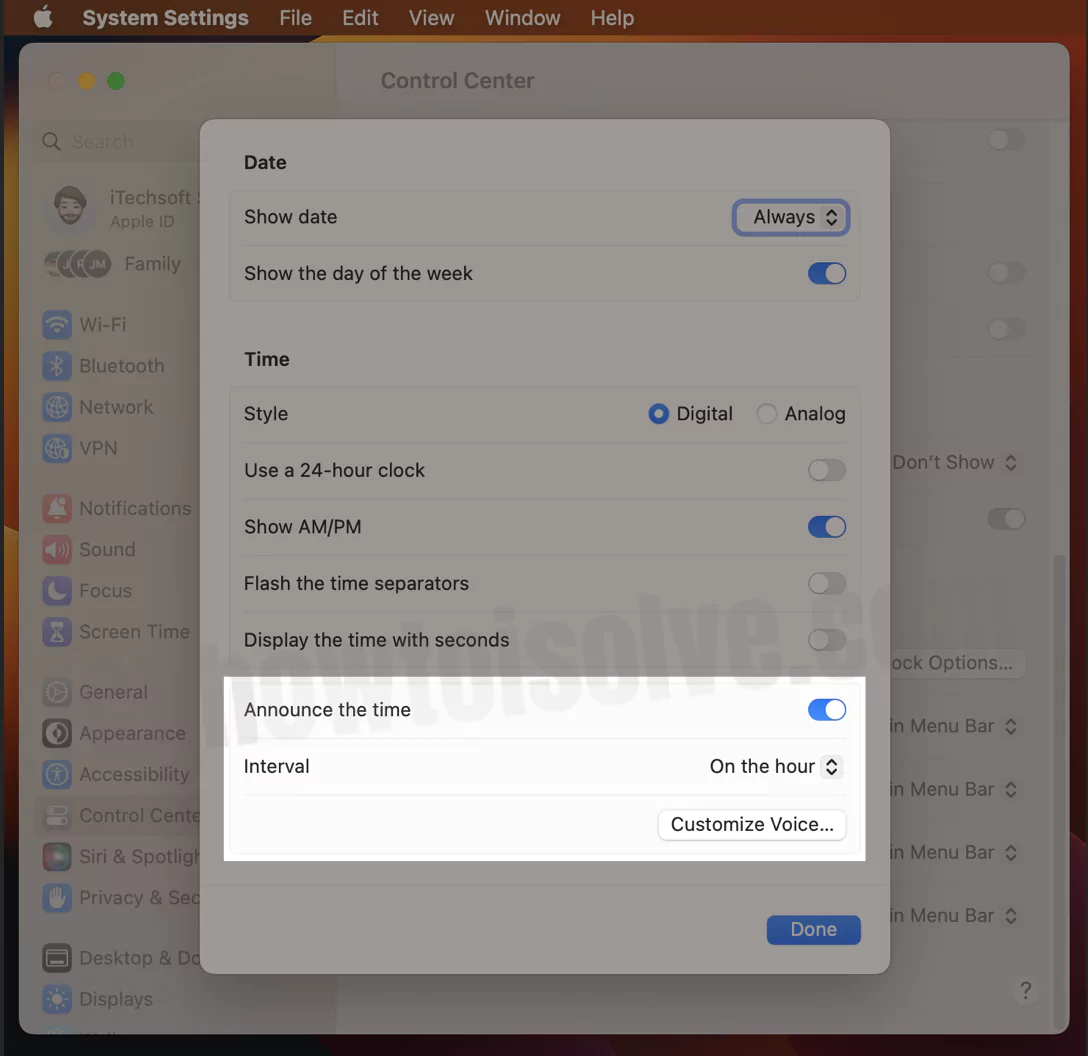Turn off Show AM/PM

[x=826, y=527]
